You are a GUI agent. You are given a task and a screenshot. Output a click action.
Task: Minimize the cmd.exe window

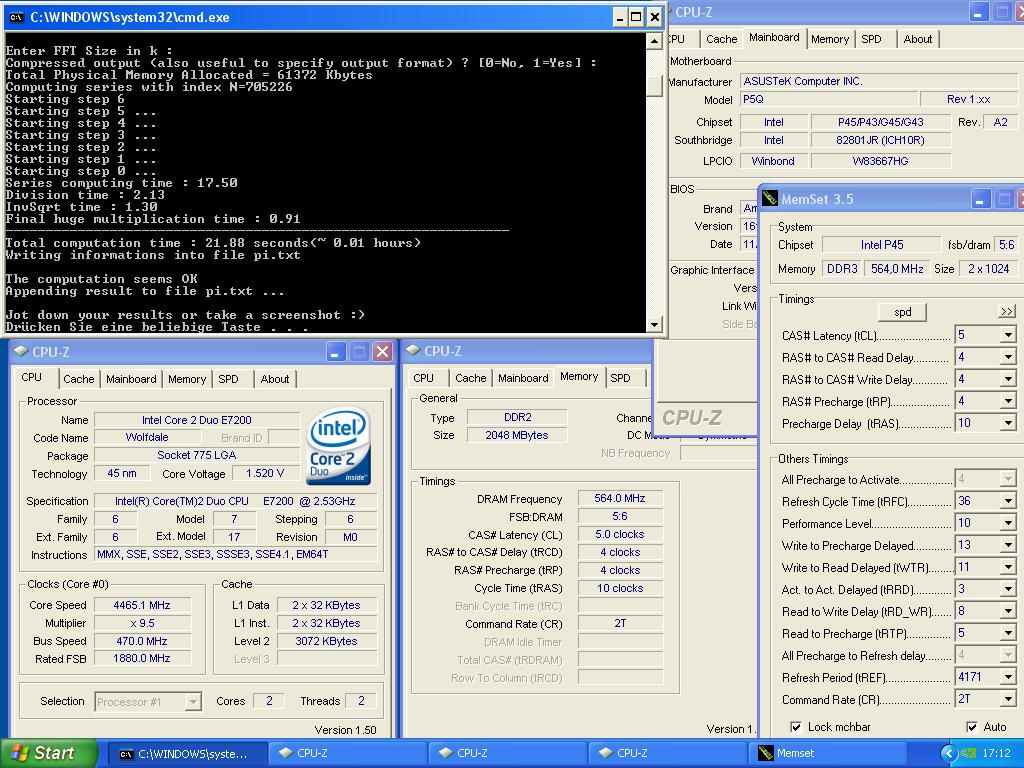click(620, 18)
